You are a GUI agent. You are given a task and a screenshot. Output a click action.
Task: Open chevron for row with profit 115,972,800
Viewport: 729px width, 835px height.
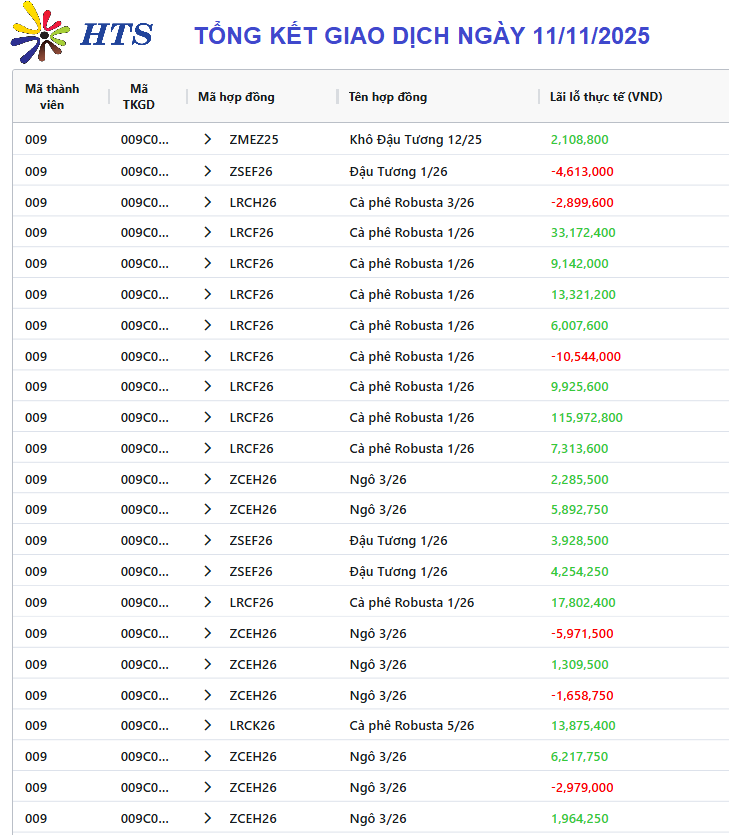point(207,418)
